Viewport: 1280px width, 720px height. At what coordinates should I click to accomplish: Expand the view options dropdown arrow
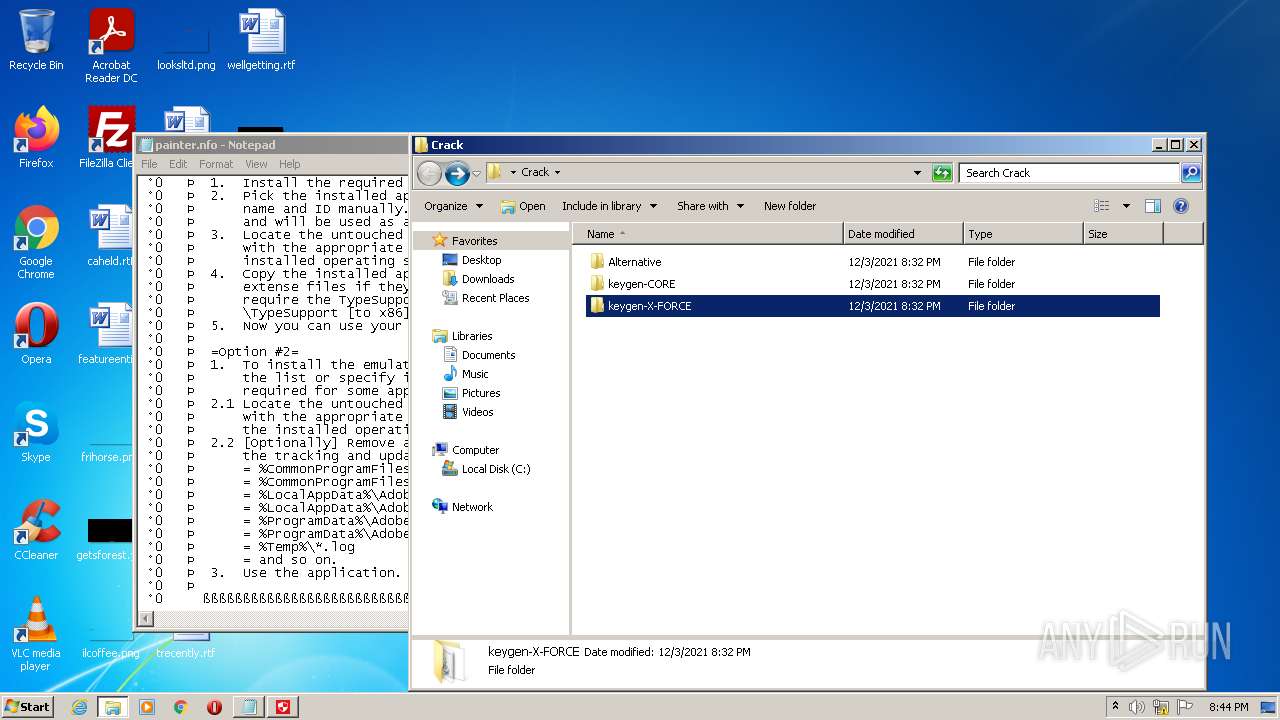[x=1126, y=206]
